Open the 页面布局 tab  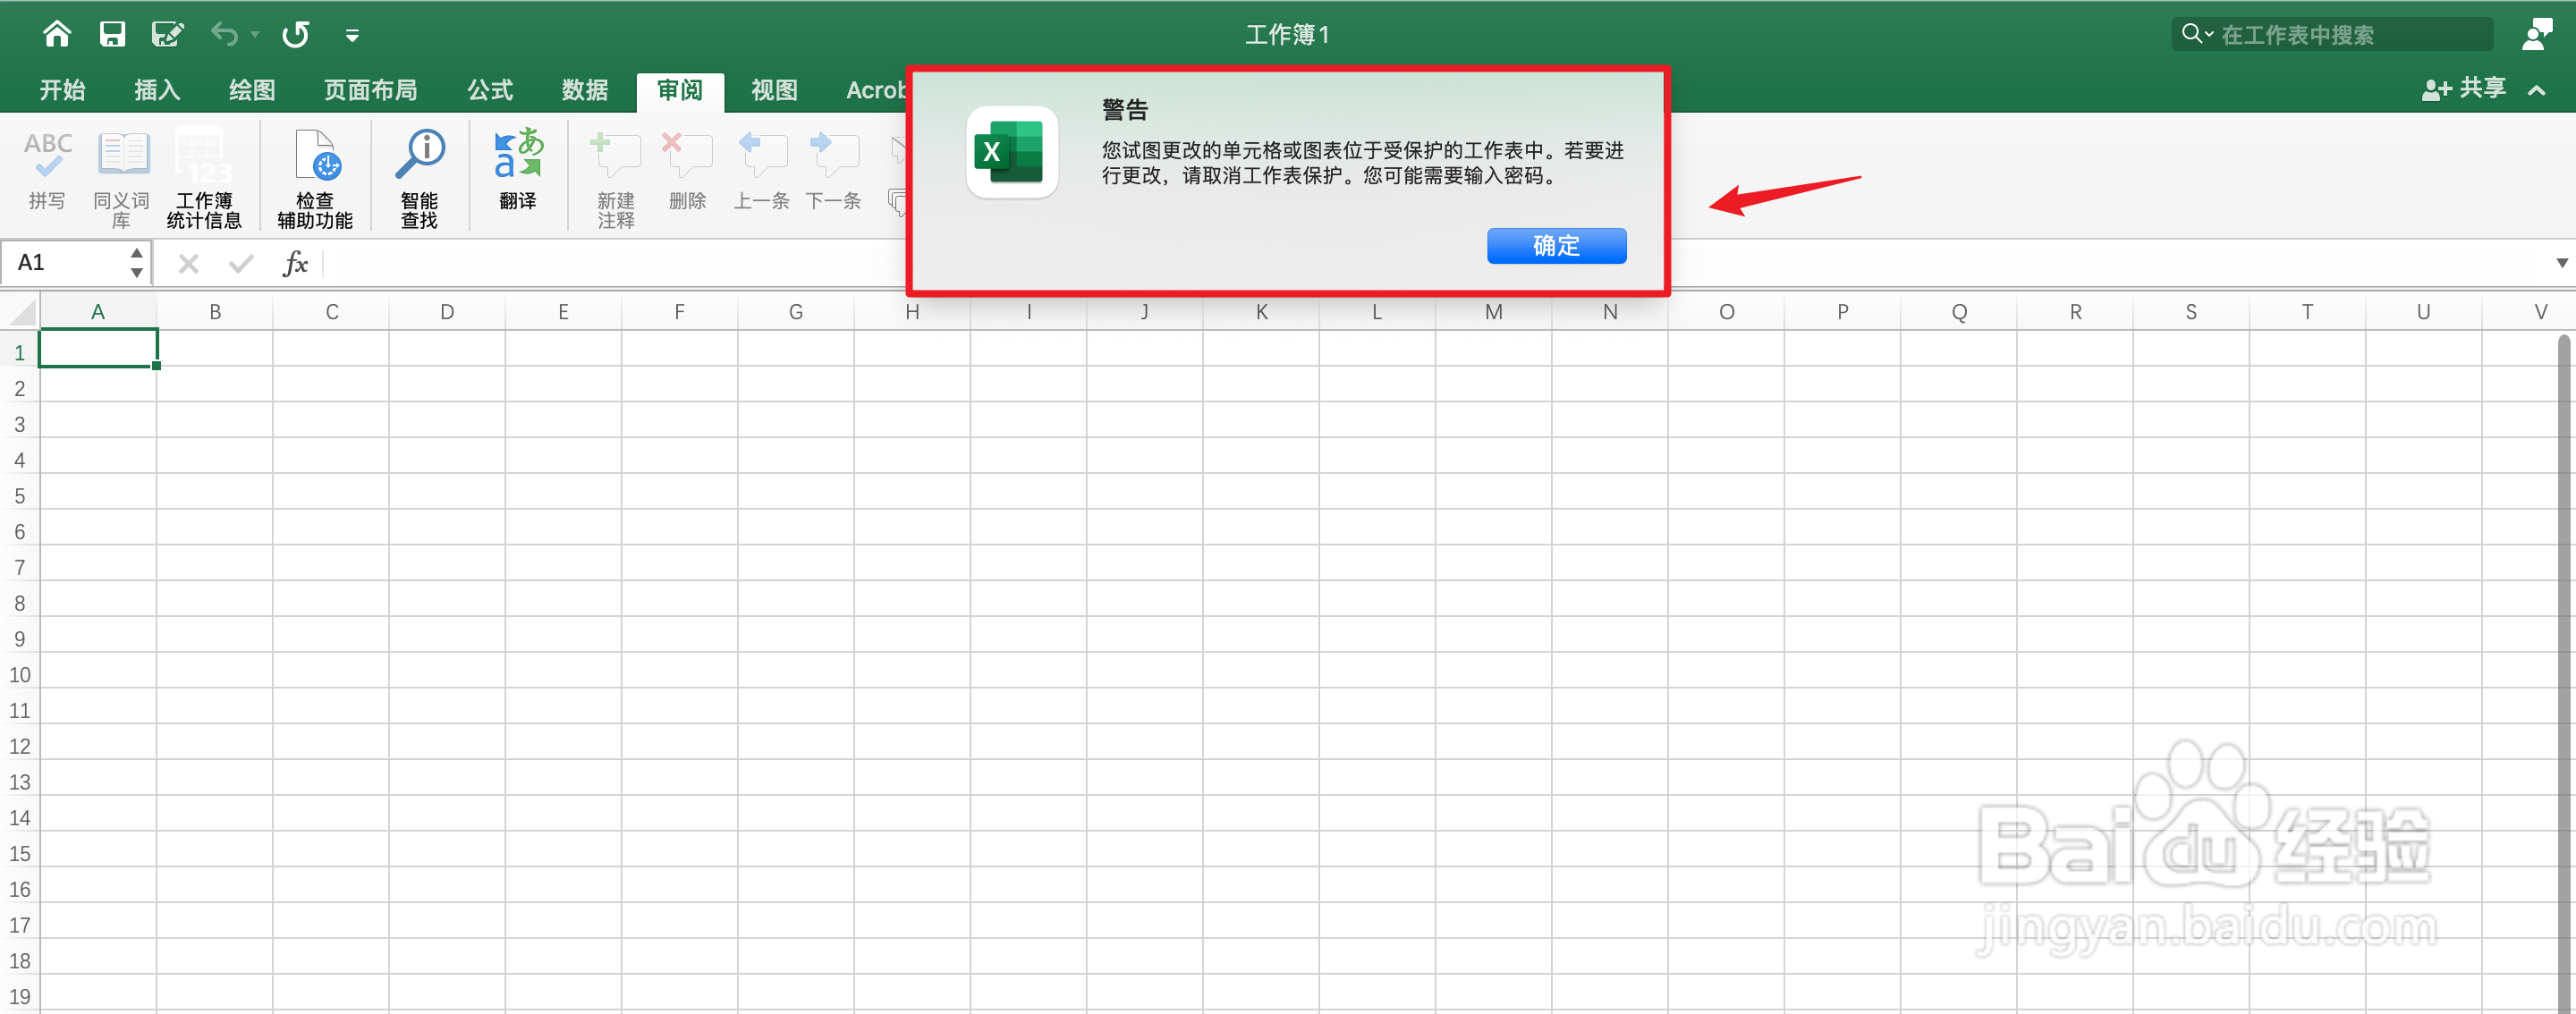(x=370, y=90)
